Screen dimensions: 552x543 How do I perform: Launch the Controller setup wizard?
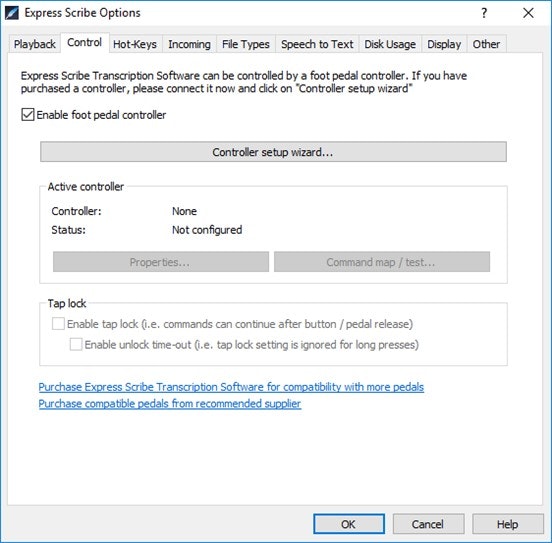273,152
